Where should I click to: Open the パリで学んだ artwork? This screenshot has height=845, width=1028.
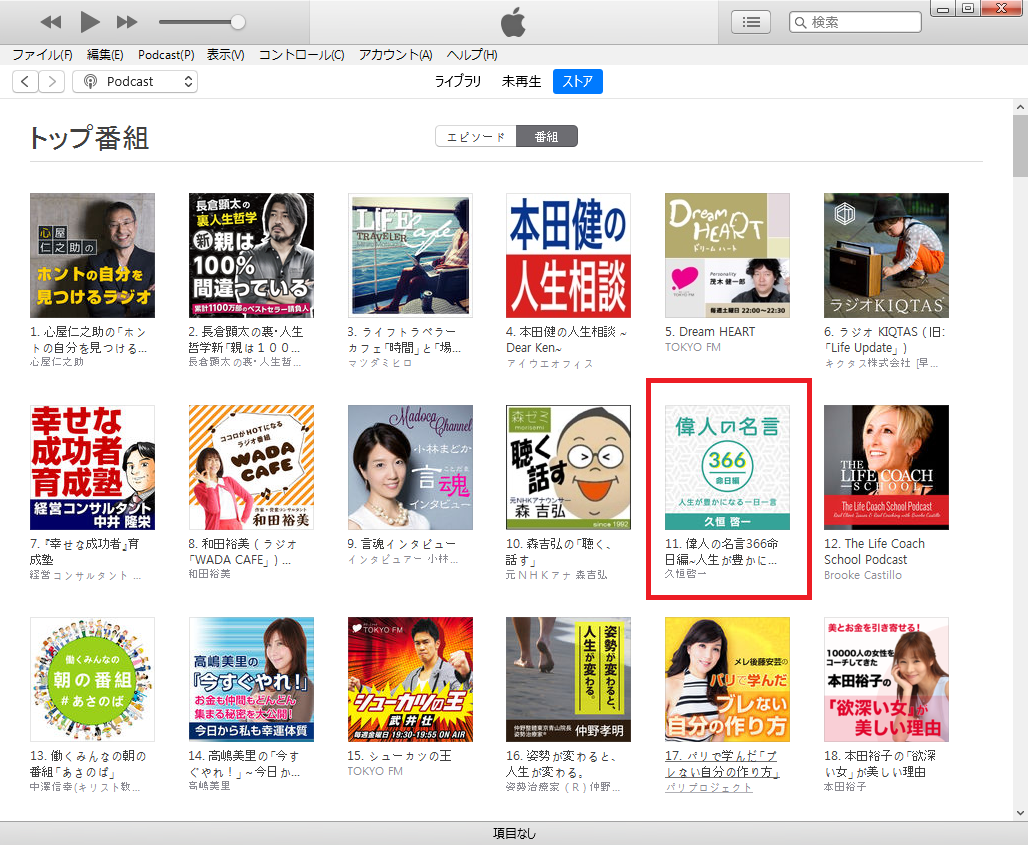tap(728, 680)
